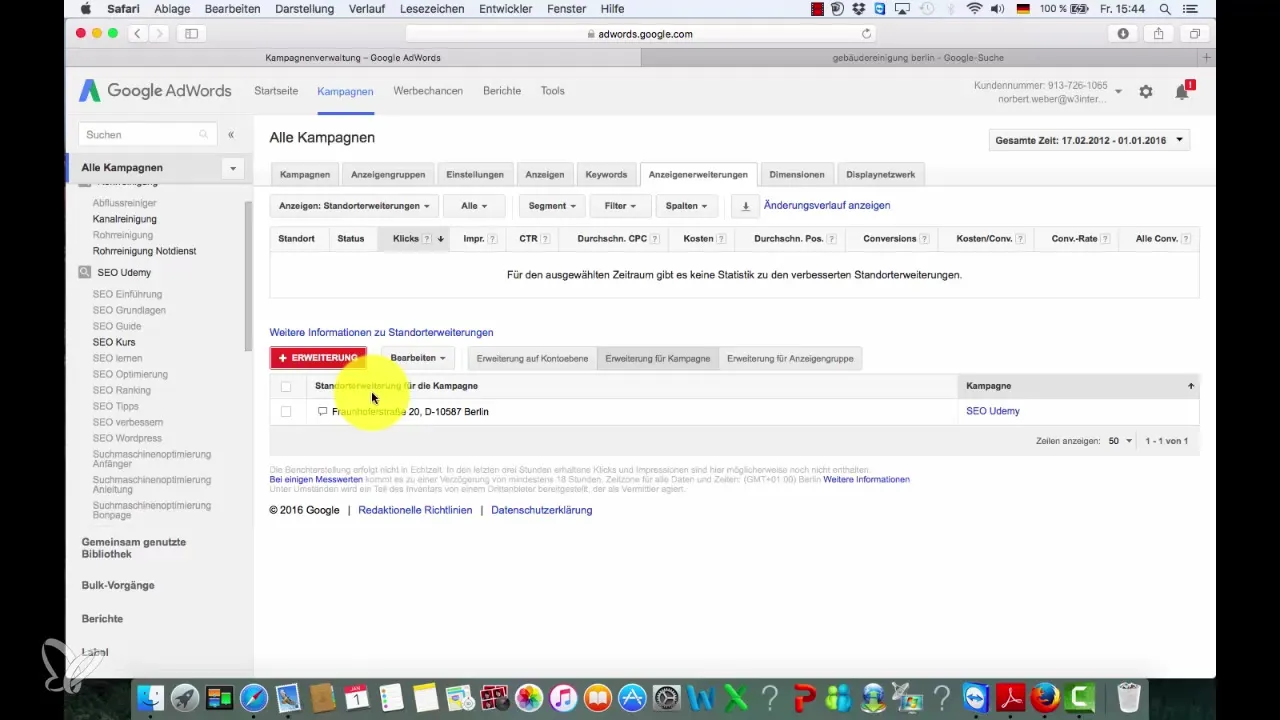Click the Safari downloads icon

pos(1123,33)
